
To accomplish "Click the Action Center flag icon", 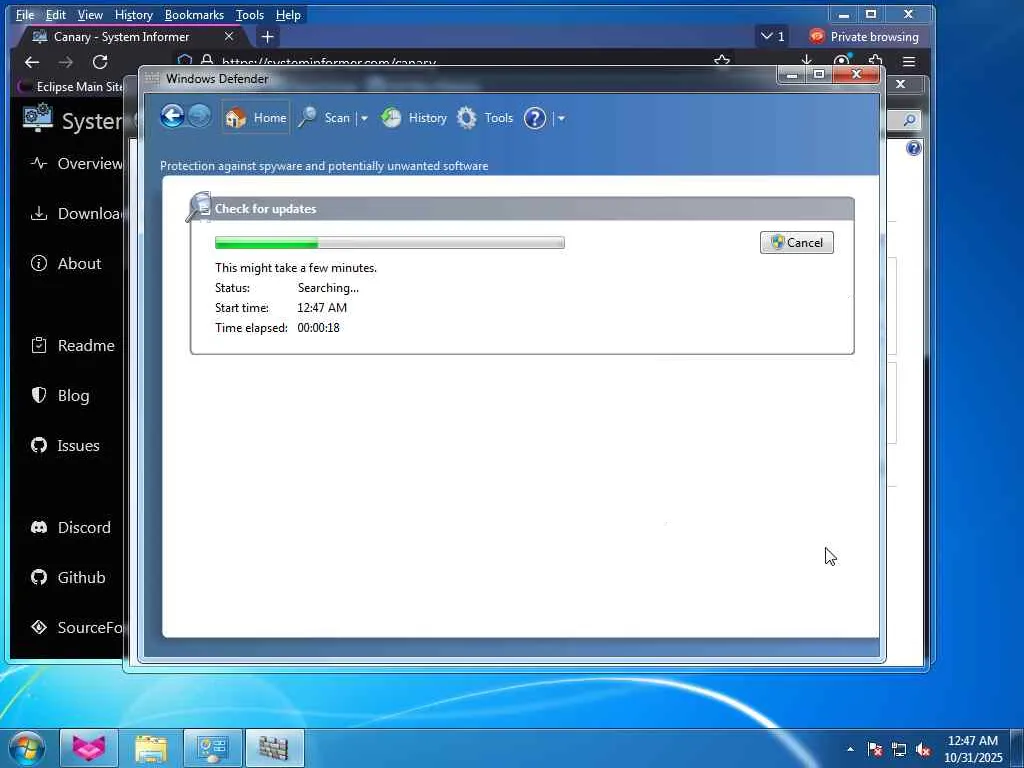I will click(x=874, y=749).
